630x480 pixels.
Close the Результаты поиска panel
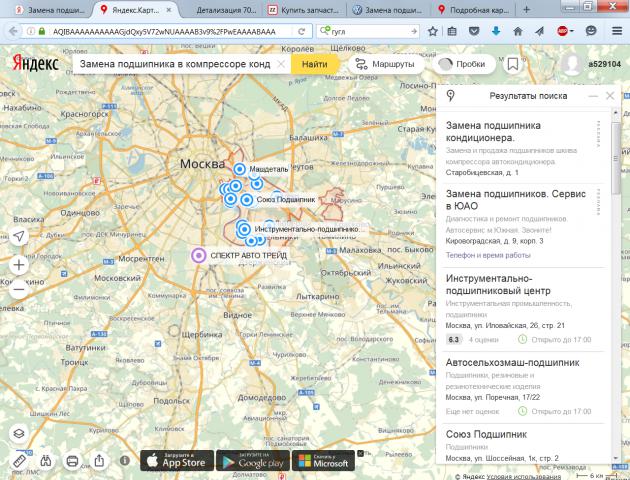click(610, 96)
